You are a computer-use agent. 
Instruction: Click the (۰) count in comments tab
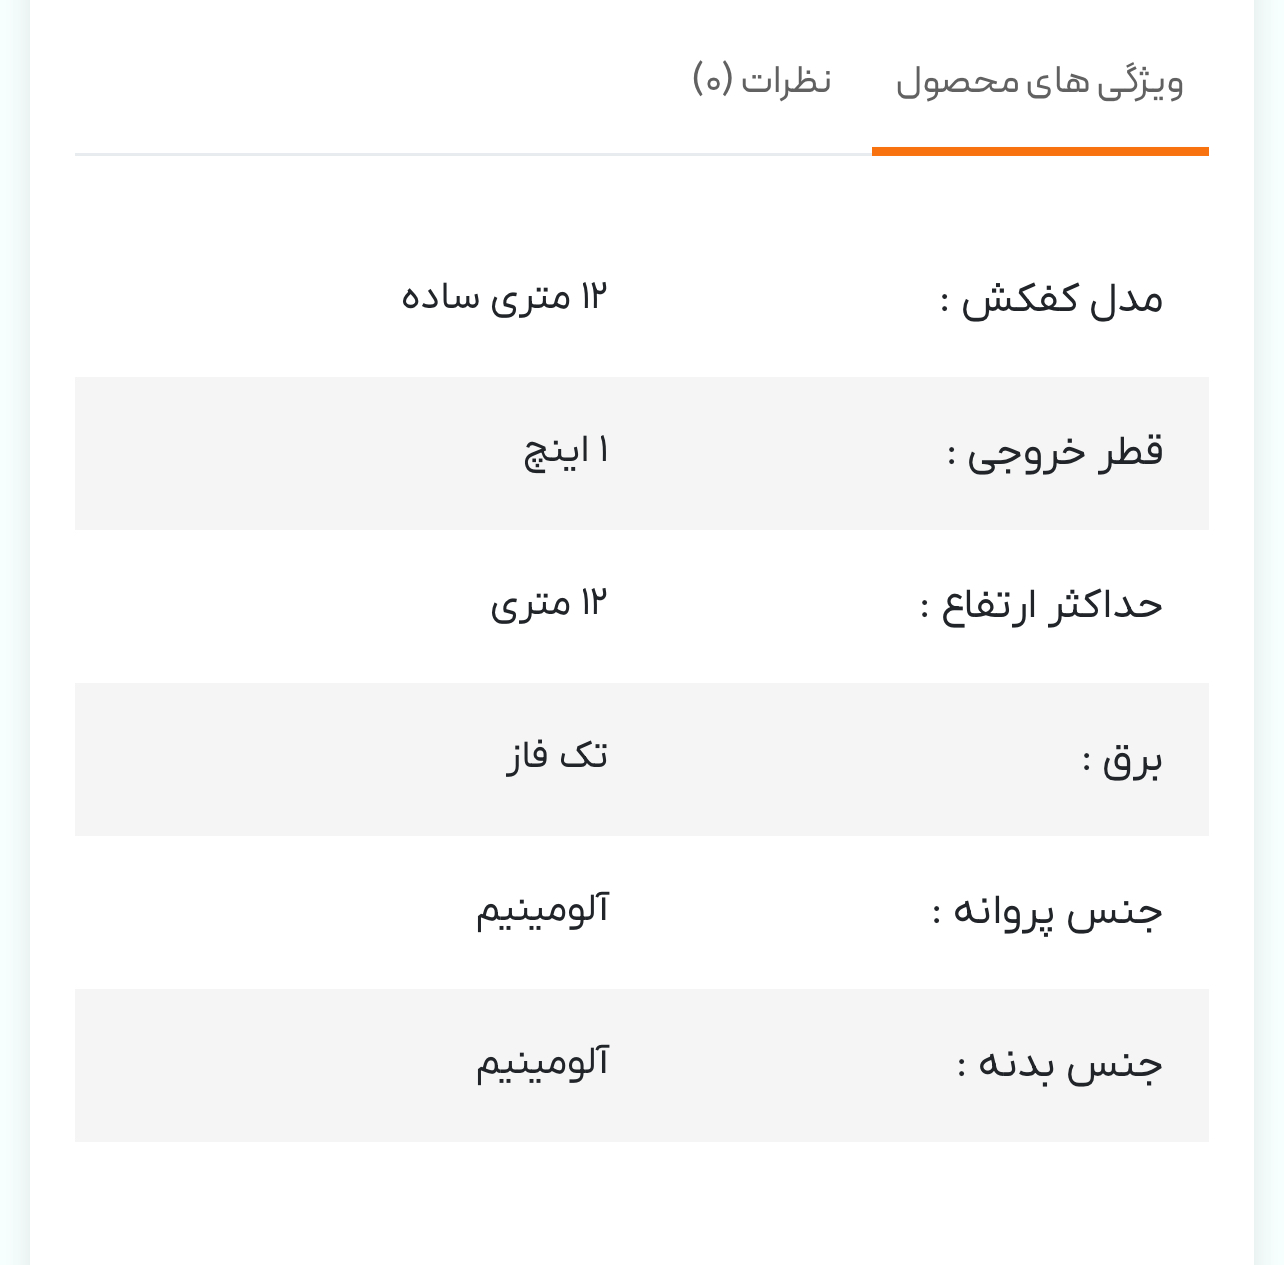[713, 79]
